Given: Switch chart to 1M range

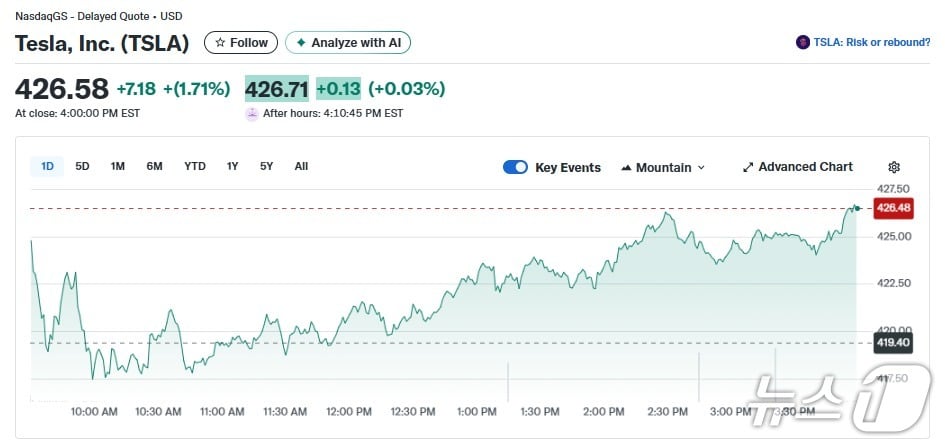Looking at the screenshot, I should pos(118,166).
